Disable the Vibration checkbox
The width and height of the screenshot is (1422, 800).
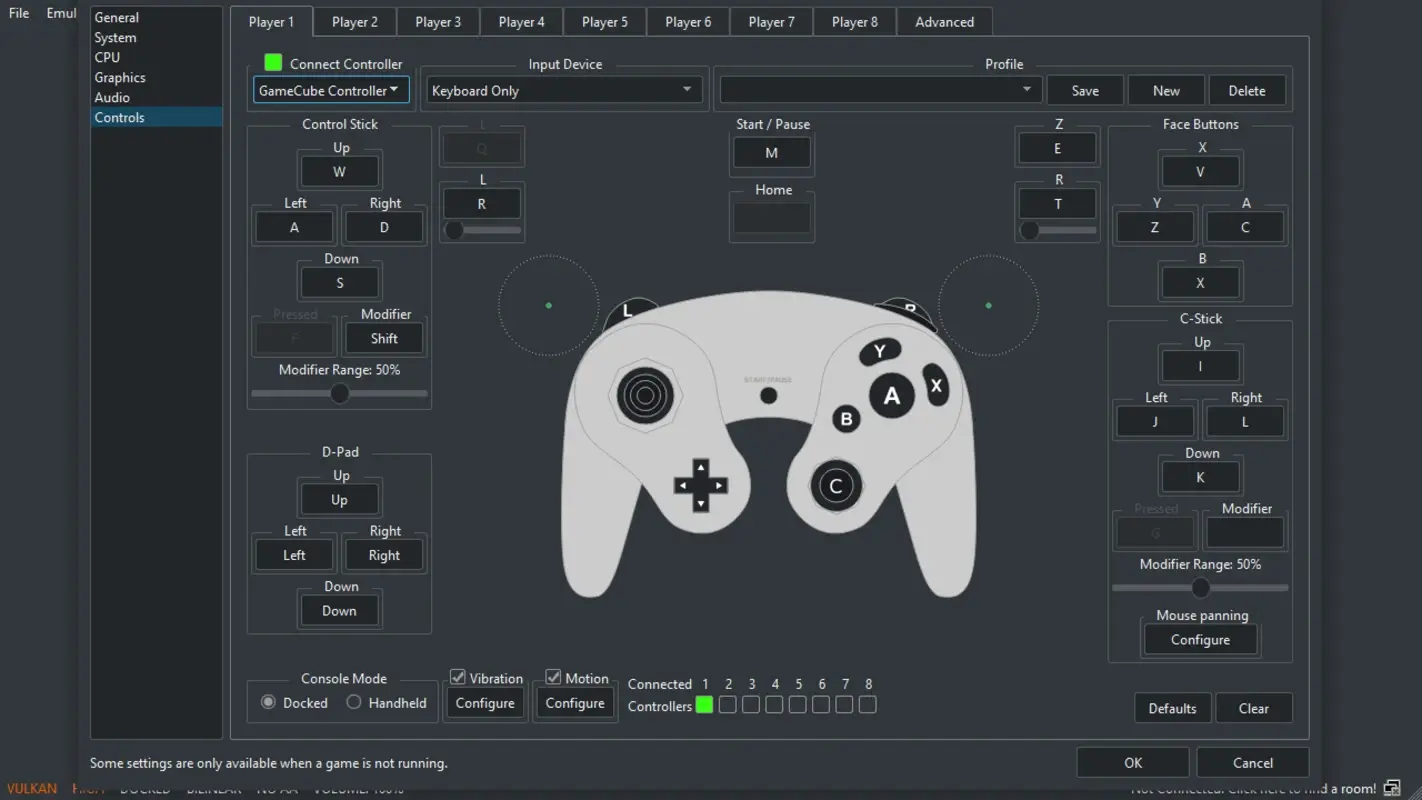click(457, 677)
